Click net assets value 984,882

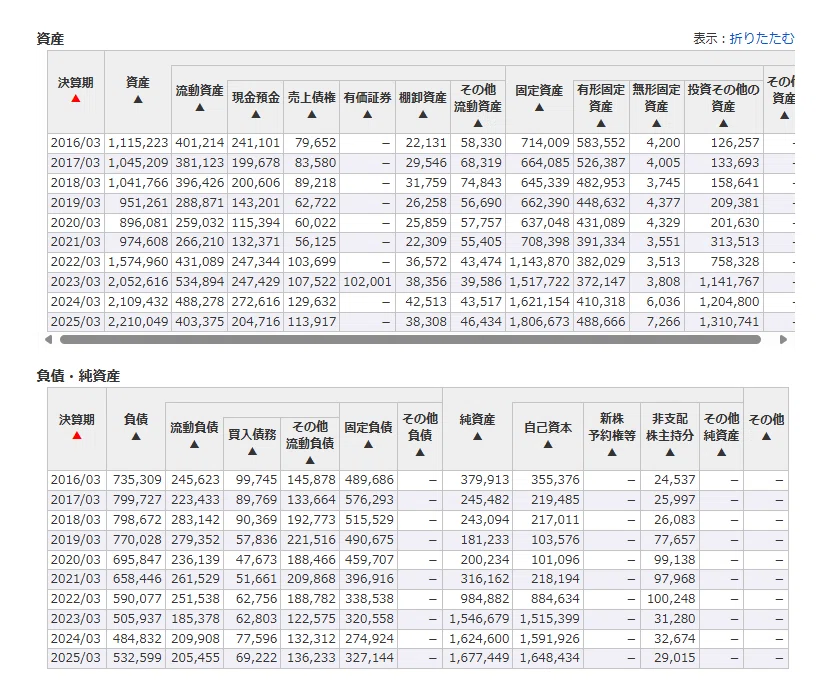[x=485, y=599]
